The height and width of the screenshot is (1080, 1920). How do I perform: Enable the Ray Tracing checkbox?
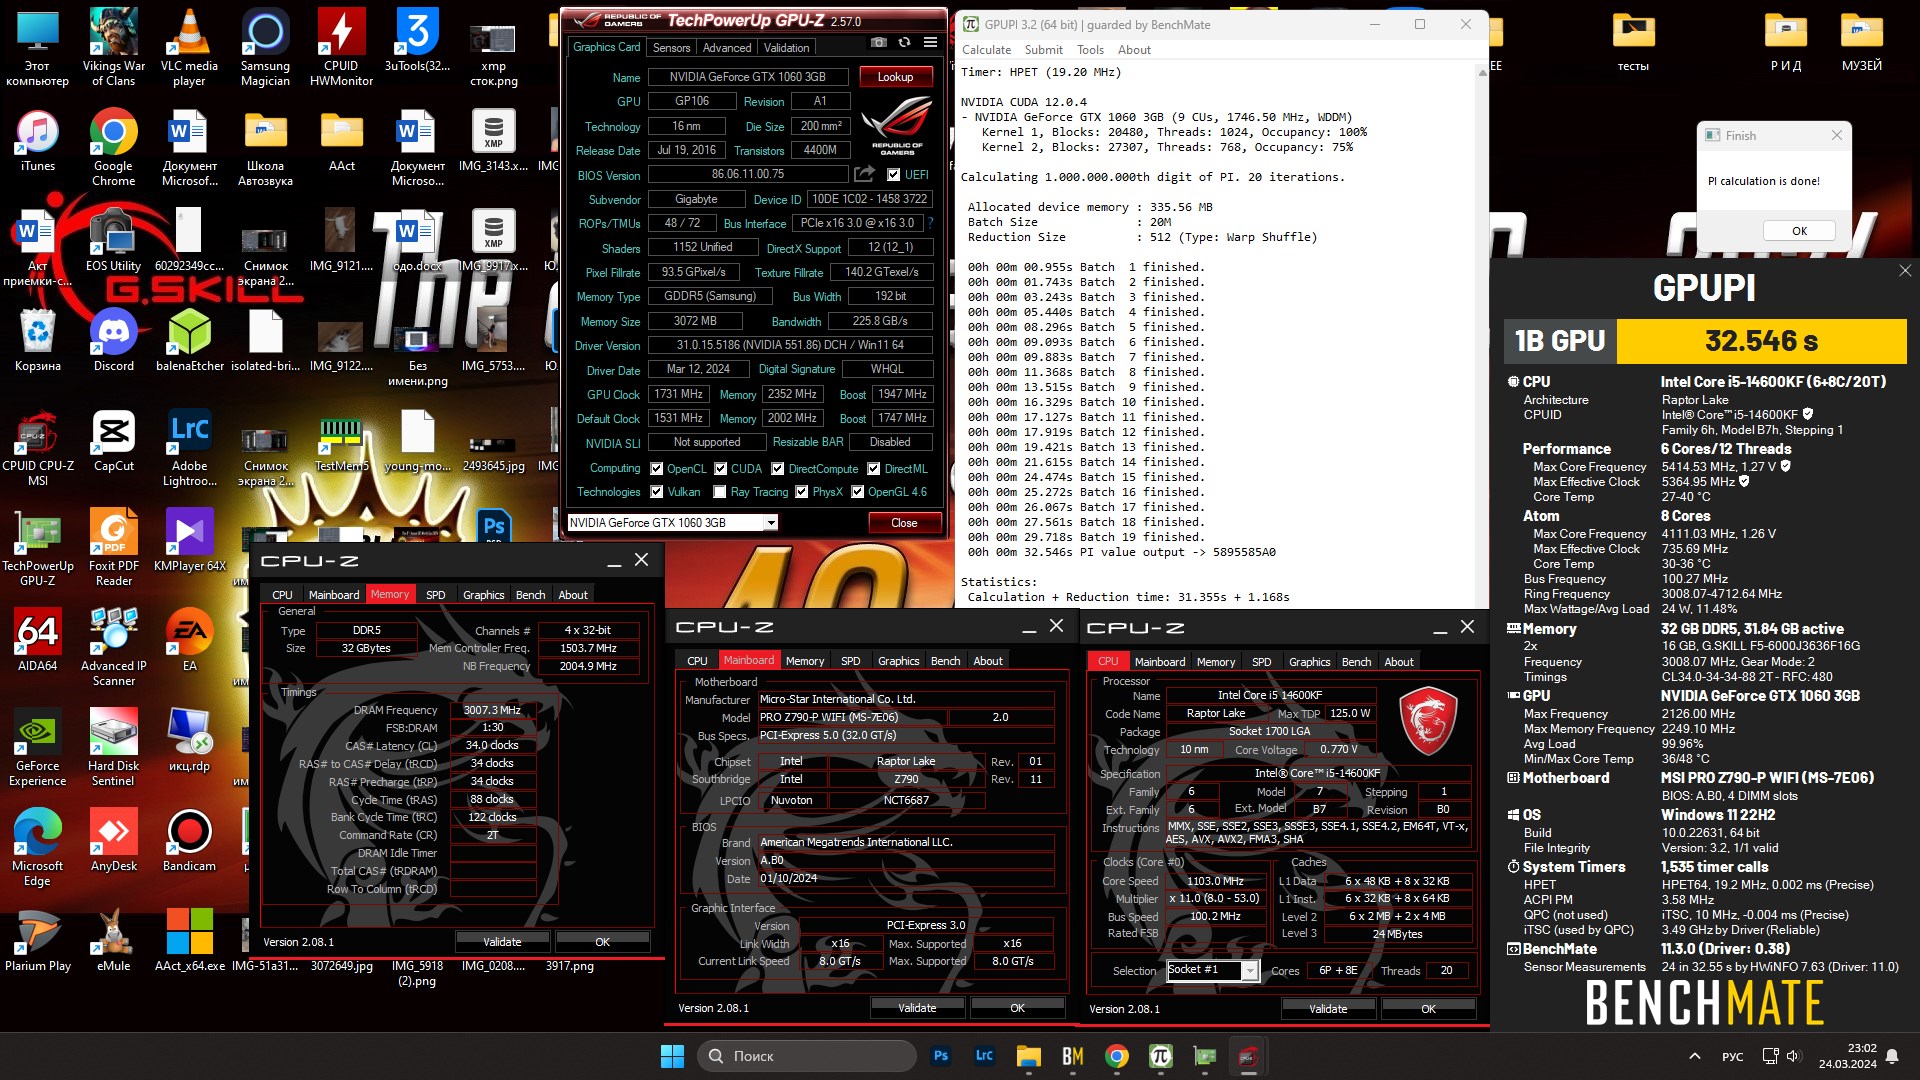(719, 492)
